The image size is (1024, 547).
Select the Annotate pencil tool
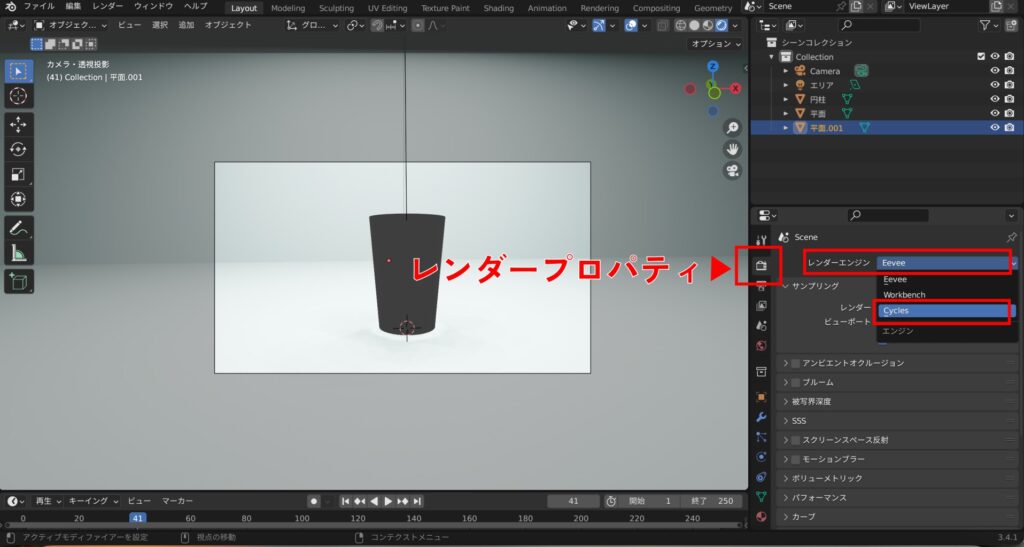(18, 228)
